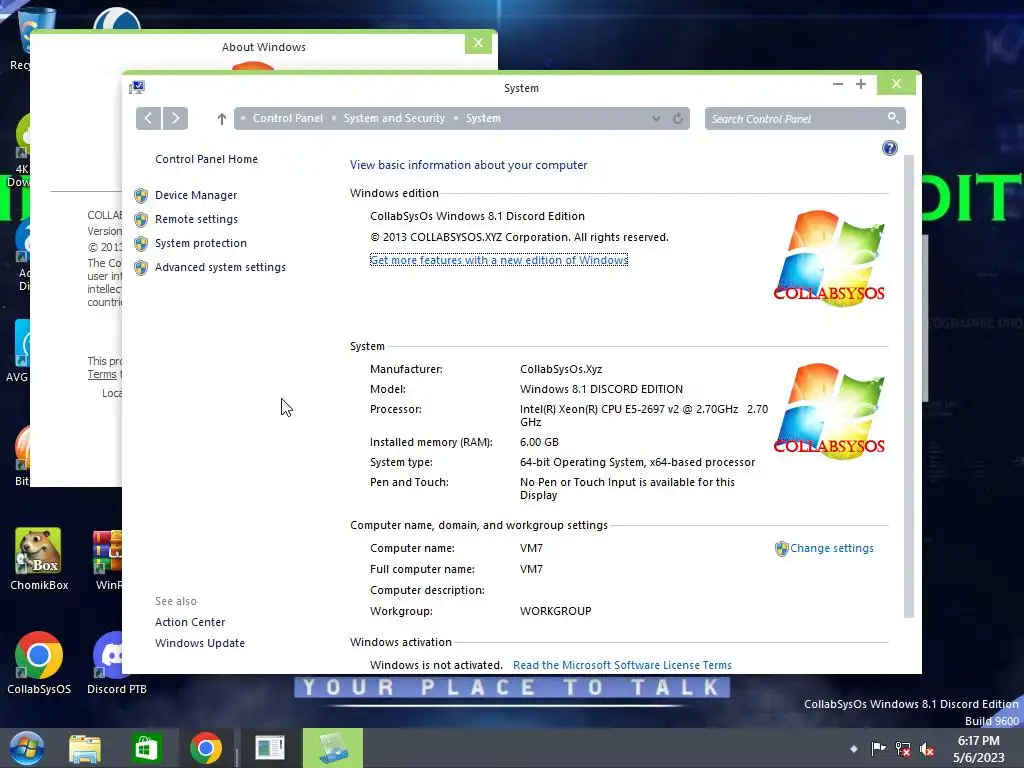Screen dimensions: 1024x768
Task: Open the Start button orb
Action: click(x=26, y=748)
